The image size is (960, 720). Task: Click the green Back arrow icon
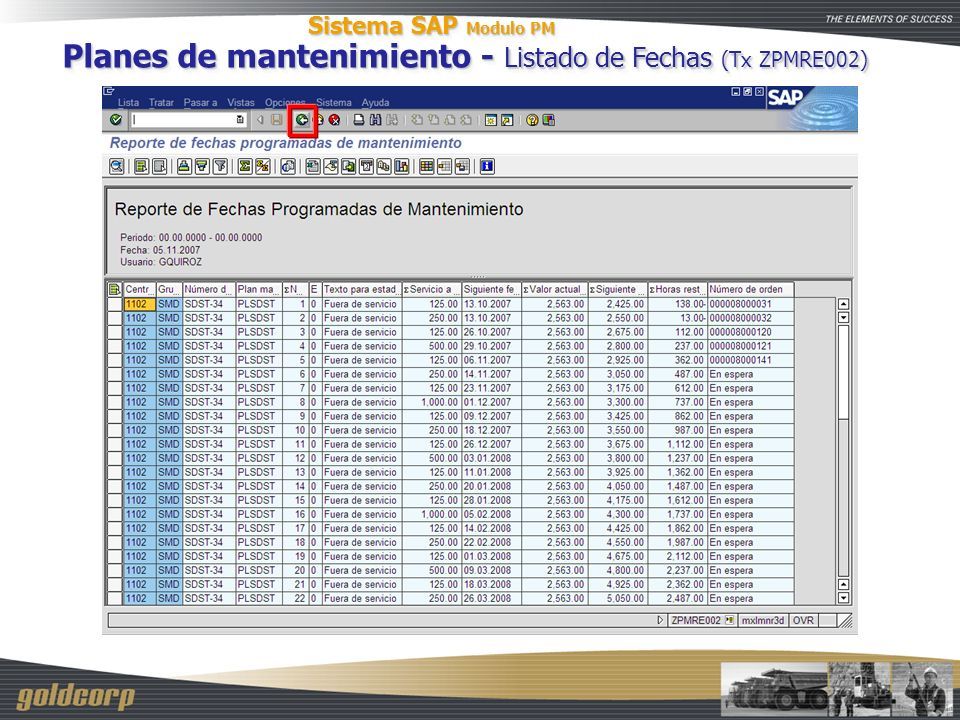[302, 120]
